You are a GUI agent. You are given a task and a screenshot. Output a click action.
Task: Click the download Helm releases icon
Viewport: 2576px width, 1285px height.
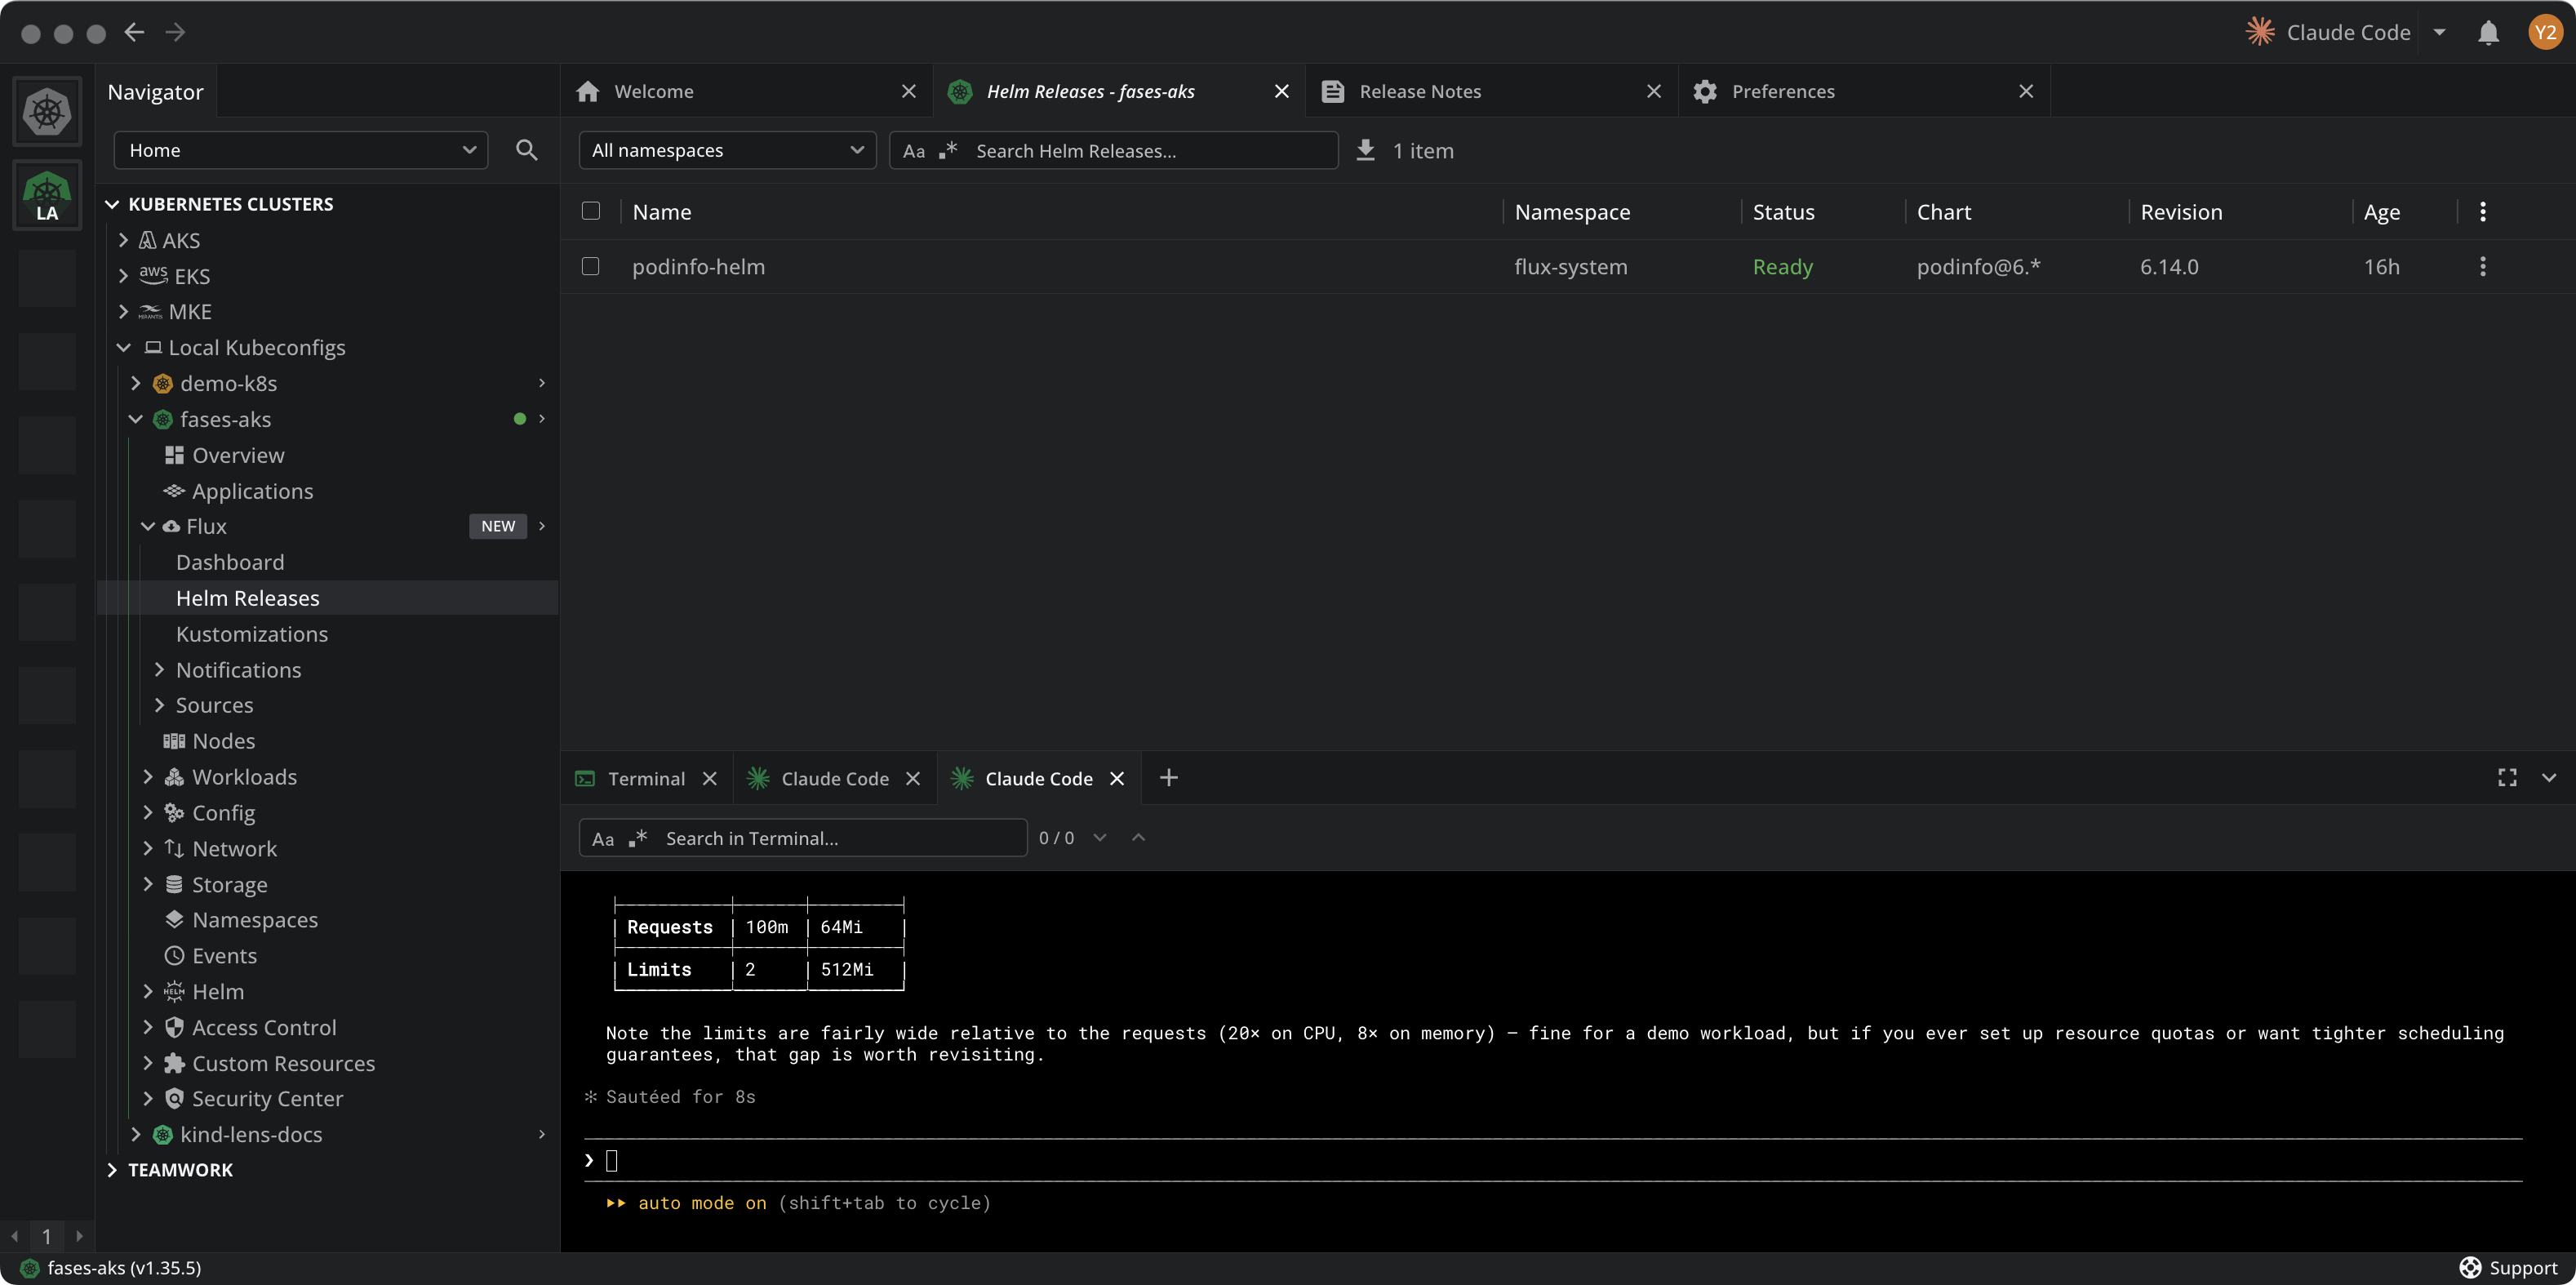coord(1365,150)
